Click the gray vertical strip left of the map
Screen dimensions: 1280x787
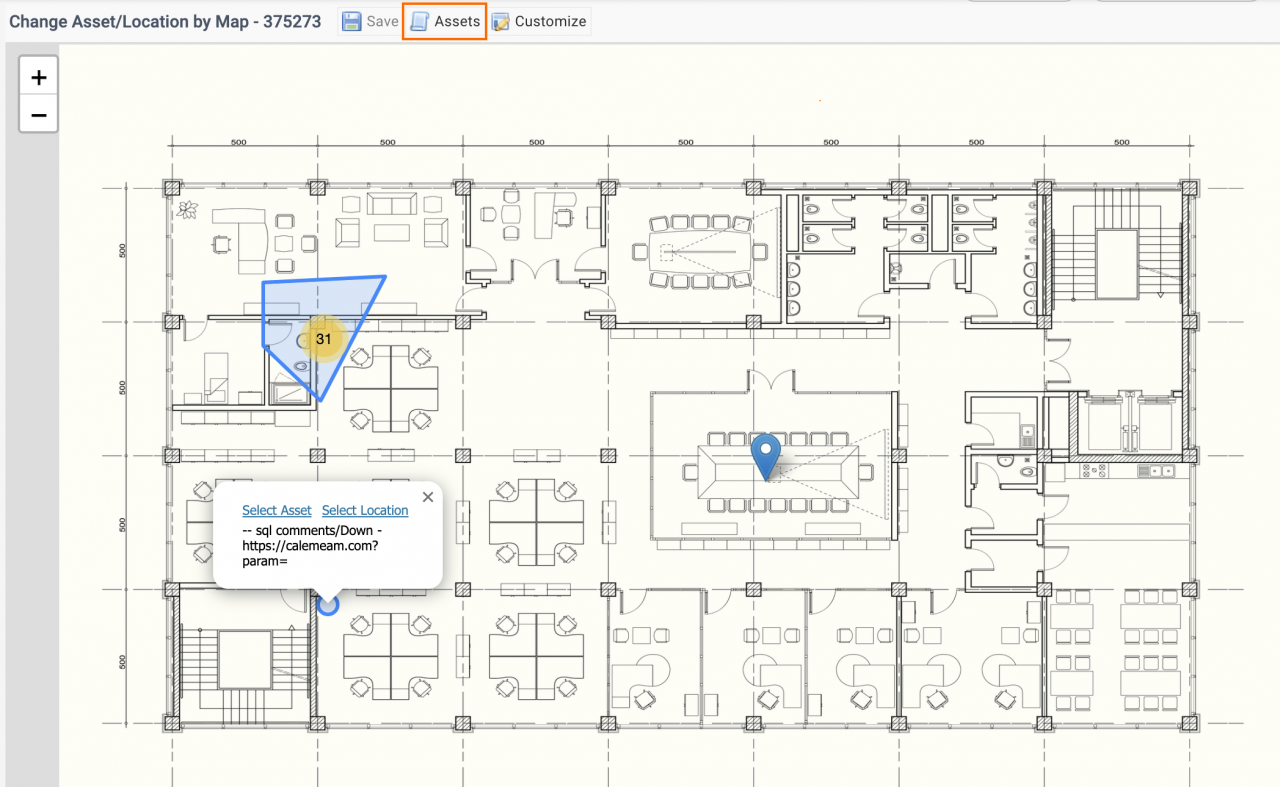coord(29,450)
